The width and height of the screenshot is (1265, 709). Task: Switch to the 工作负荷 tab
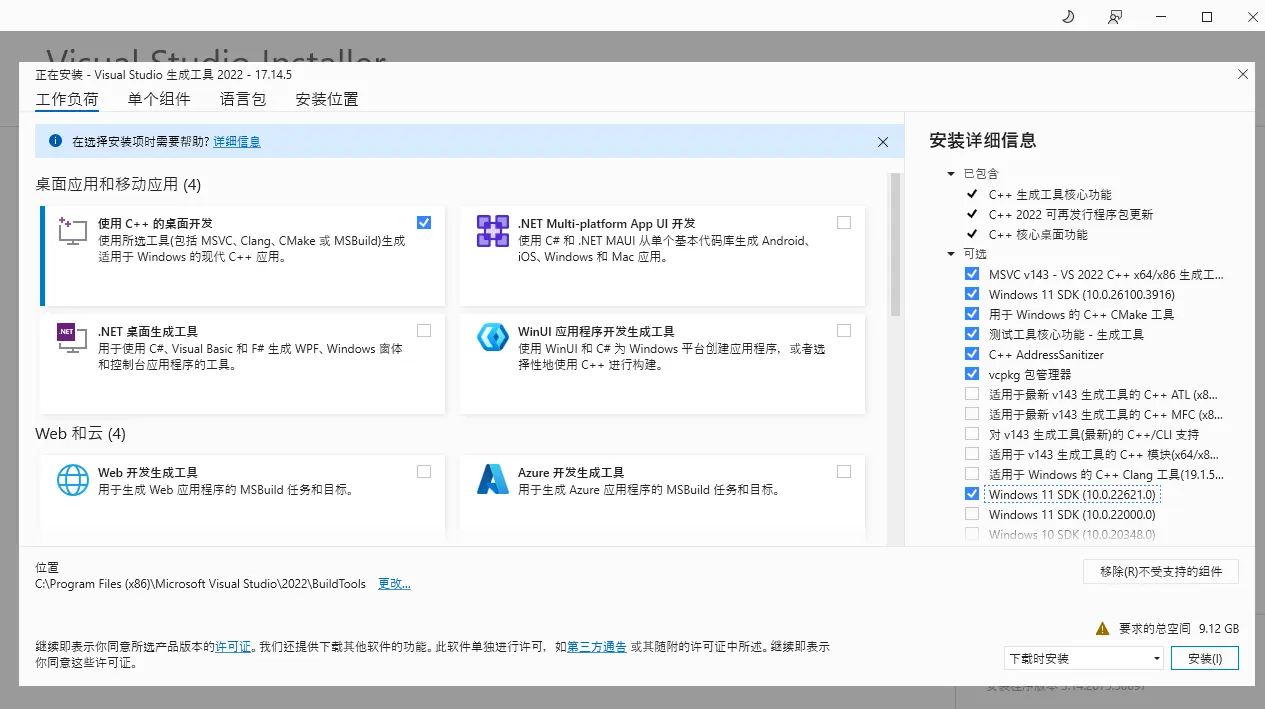[67, 99]
